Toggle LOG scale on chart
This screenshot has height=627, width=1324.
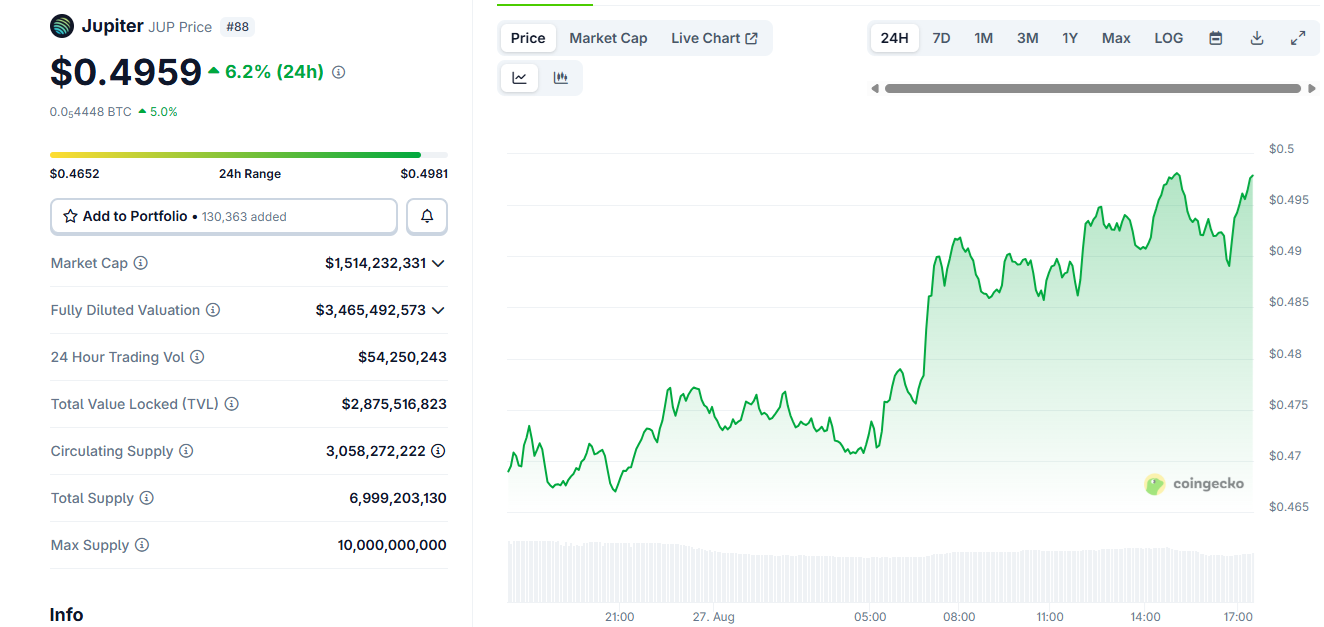pos(1168,38)
